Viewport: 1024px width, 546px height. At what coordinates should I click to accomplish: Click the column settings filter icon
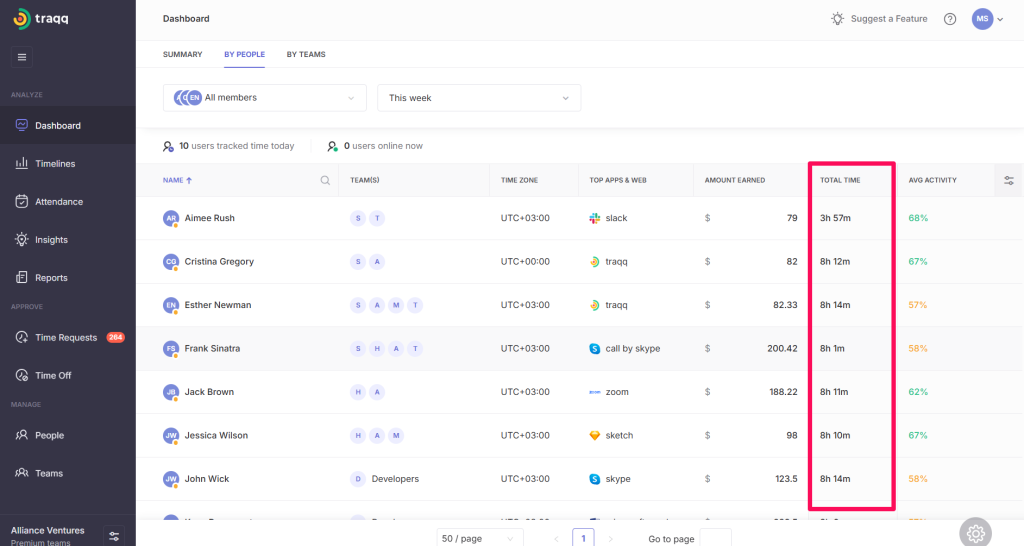tap(1008, 180)
